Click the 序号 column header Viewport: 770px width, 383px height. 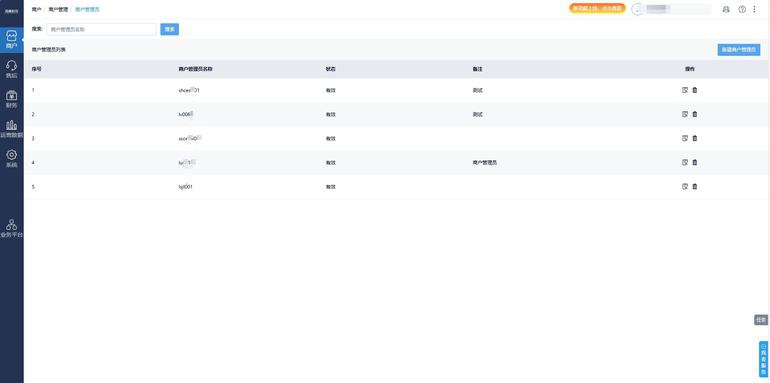click(x=36, y=69)
